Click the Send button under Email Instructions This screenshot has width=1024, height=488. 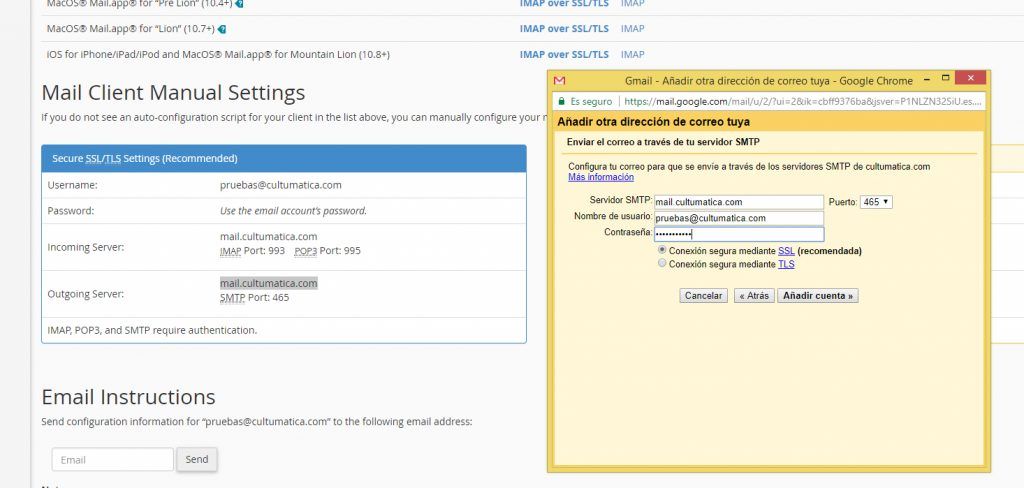click(197, 459)
